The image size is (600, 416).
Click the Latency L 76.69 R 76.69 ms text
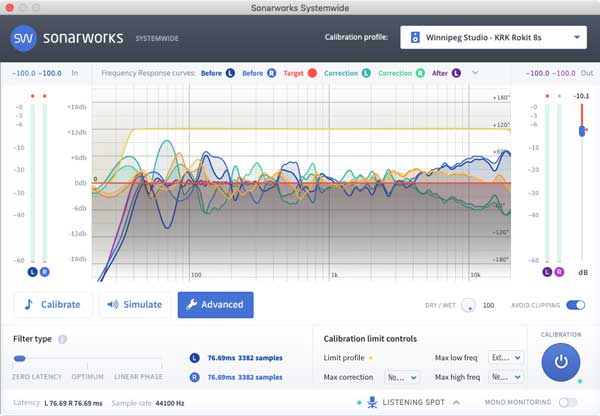(x=58, y=403)
